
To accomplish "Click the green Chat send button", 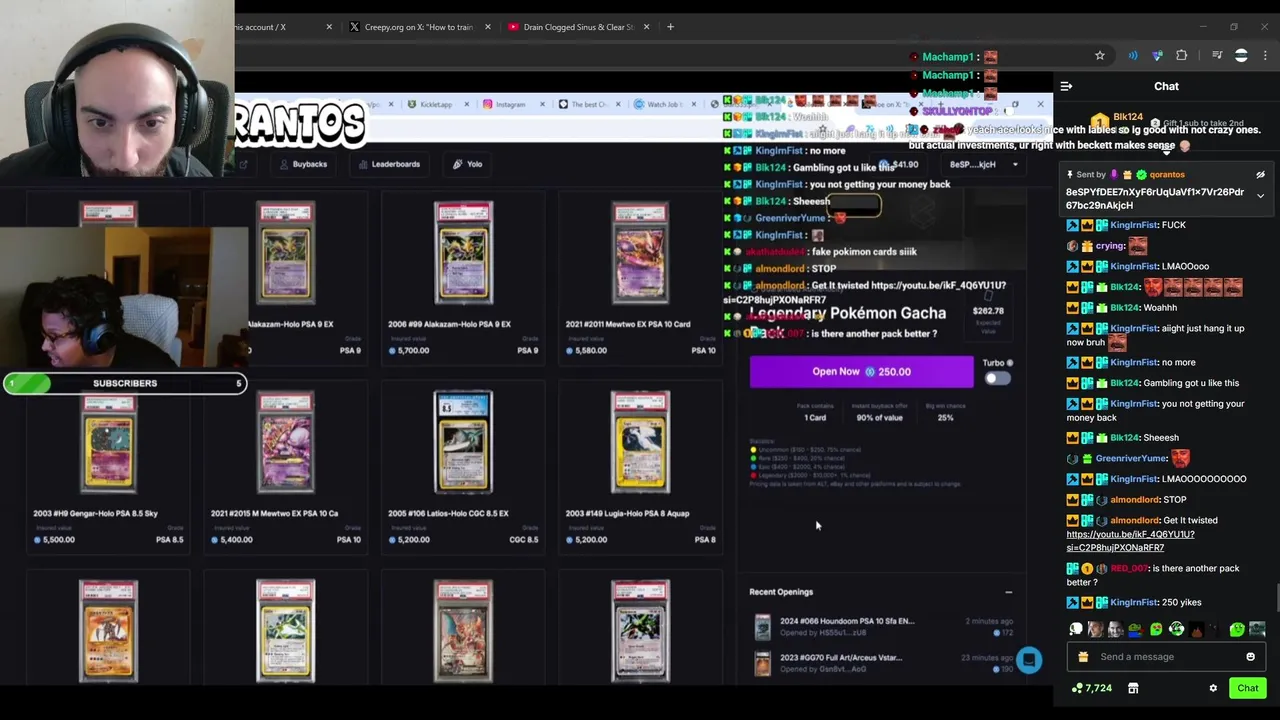I will click(1247, 688).
